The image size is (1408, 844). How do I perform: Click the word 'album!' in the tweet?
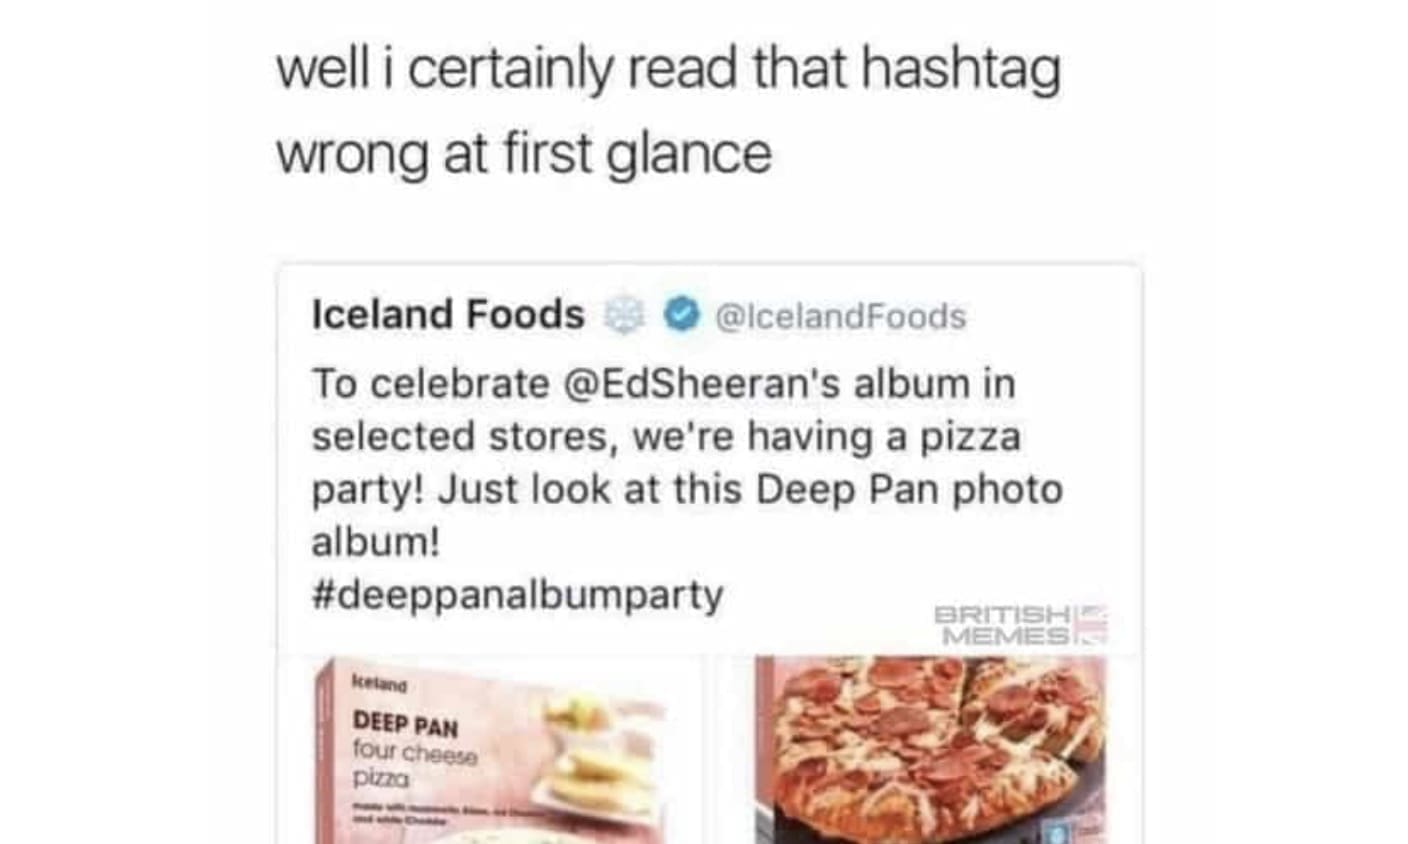pyautogui.click(x=375, y=542)
